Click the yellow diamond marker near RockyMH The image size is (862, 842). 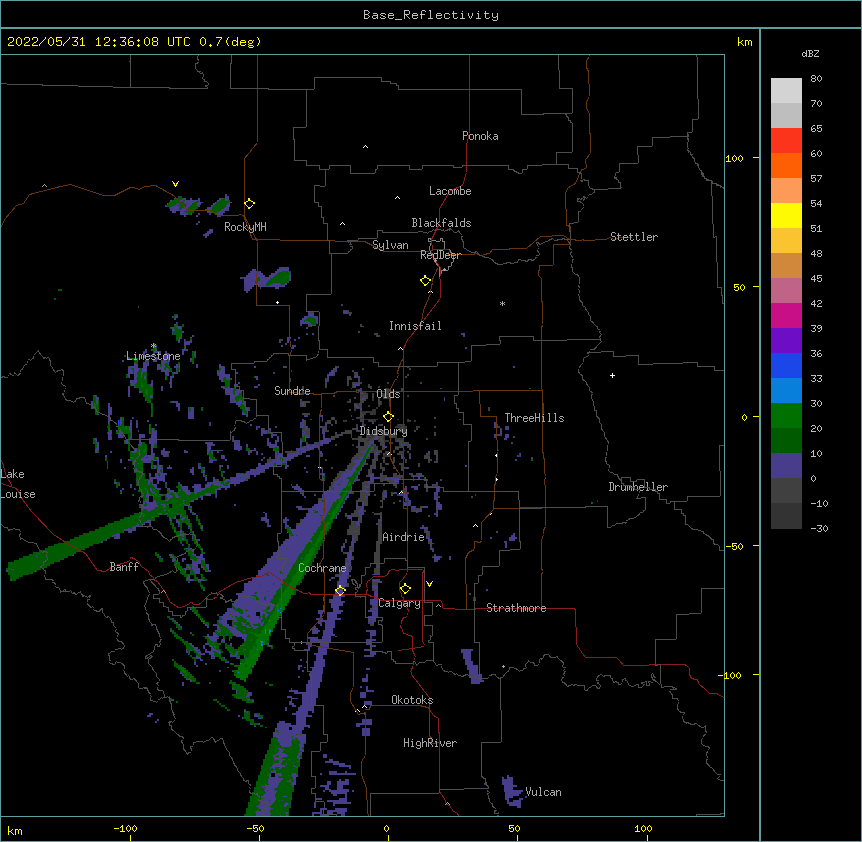250,204
